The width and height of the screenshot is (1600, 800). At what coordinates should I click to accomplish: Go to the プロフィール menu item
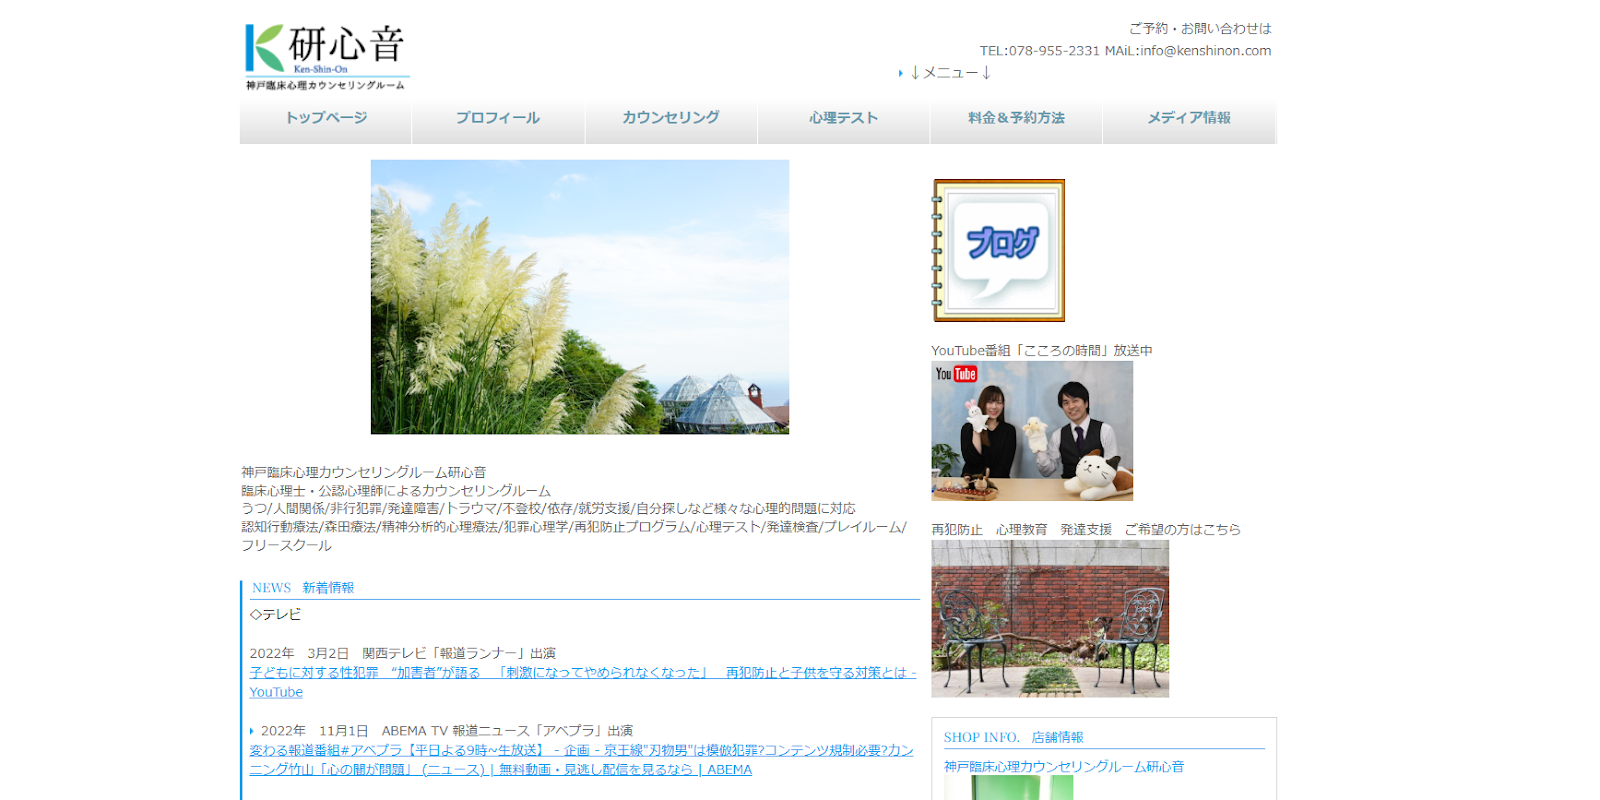(498, 118)
